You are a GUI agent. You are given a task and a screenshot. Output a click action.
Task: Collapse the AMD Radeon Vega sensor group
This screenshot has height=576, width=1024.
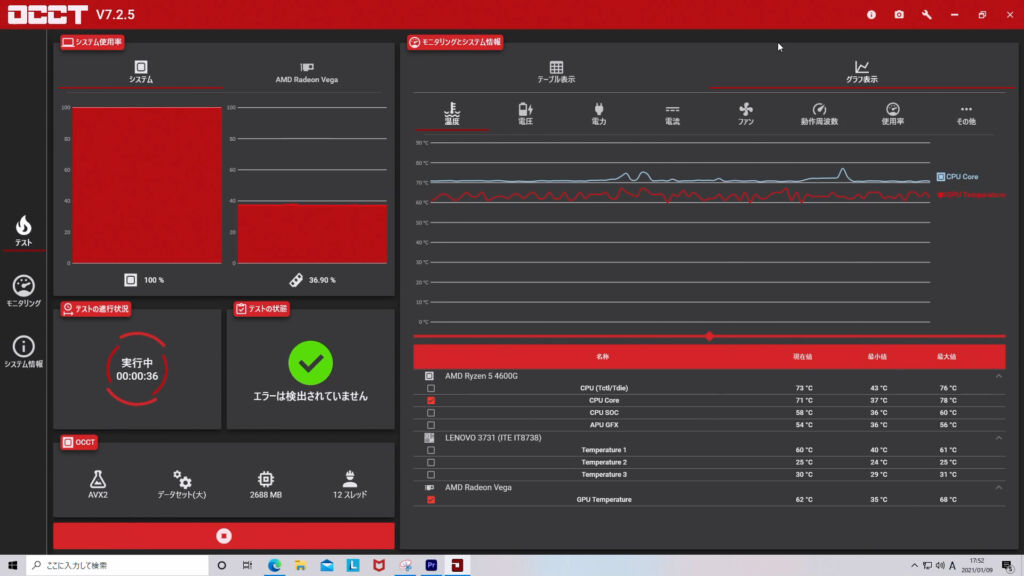click(999, 487)
